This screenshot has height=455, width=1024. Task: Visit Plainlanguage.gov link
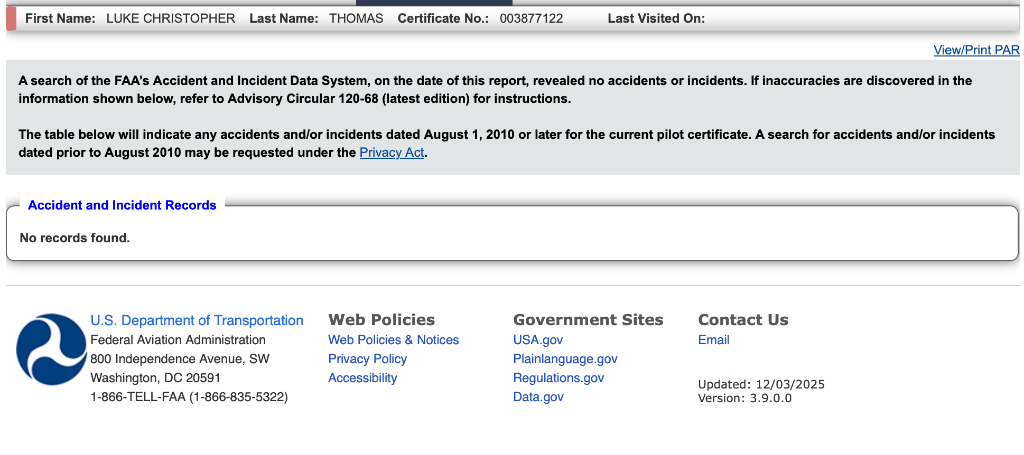point(565,358)
